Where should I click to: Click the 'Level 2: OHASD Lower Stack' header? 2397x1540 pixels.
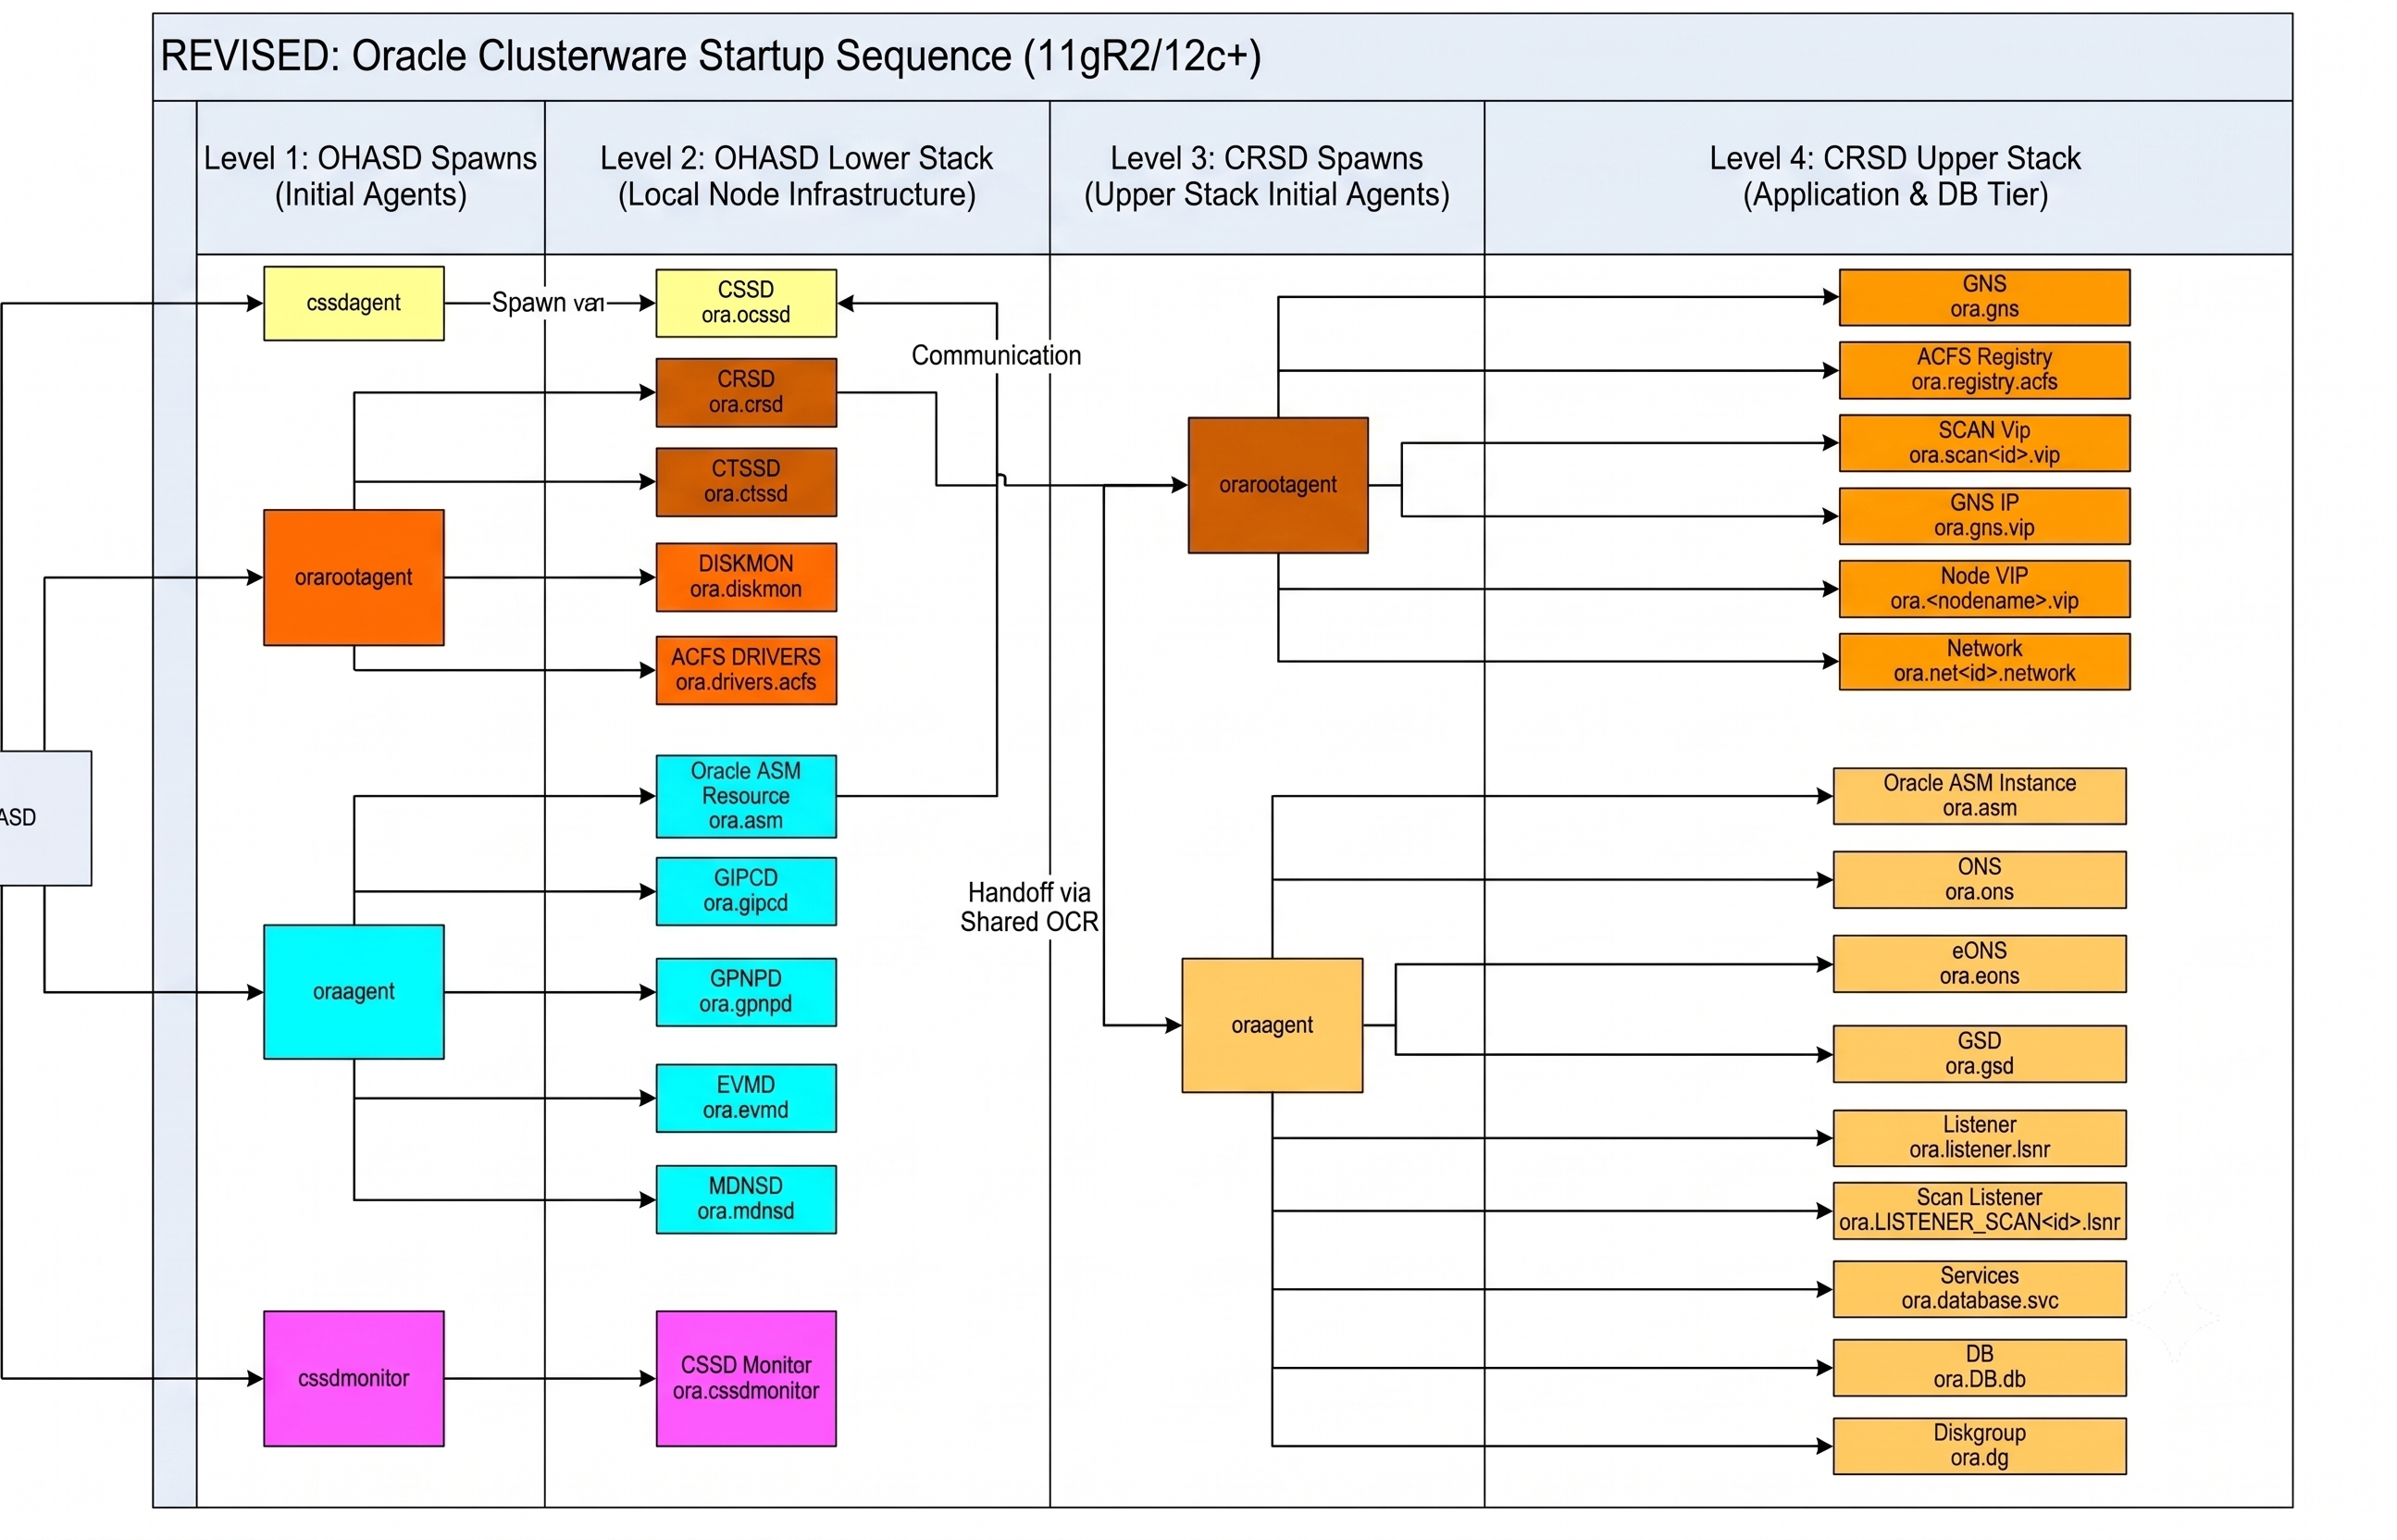coord(796,176)
